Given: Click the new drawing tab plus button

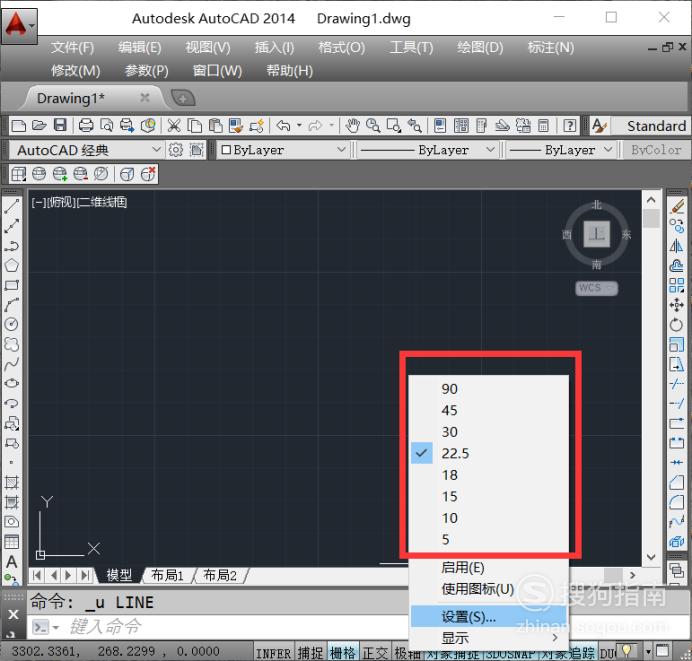Looking at the screenshot, I should click(183, 98).
